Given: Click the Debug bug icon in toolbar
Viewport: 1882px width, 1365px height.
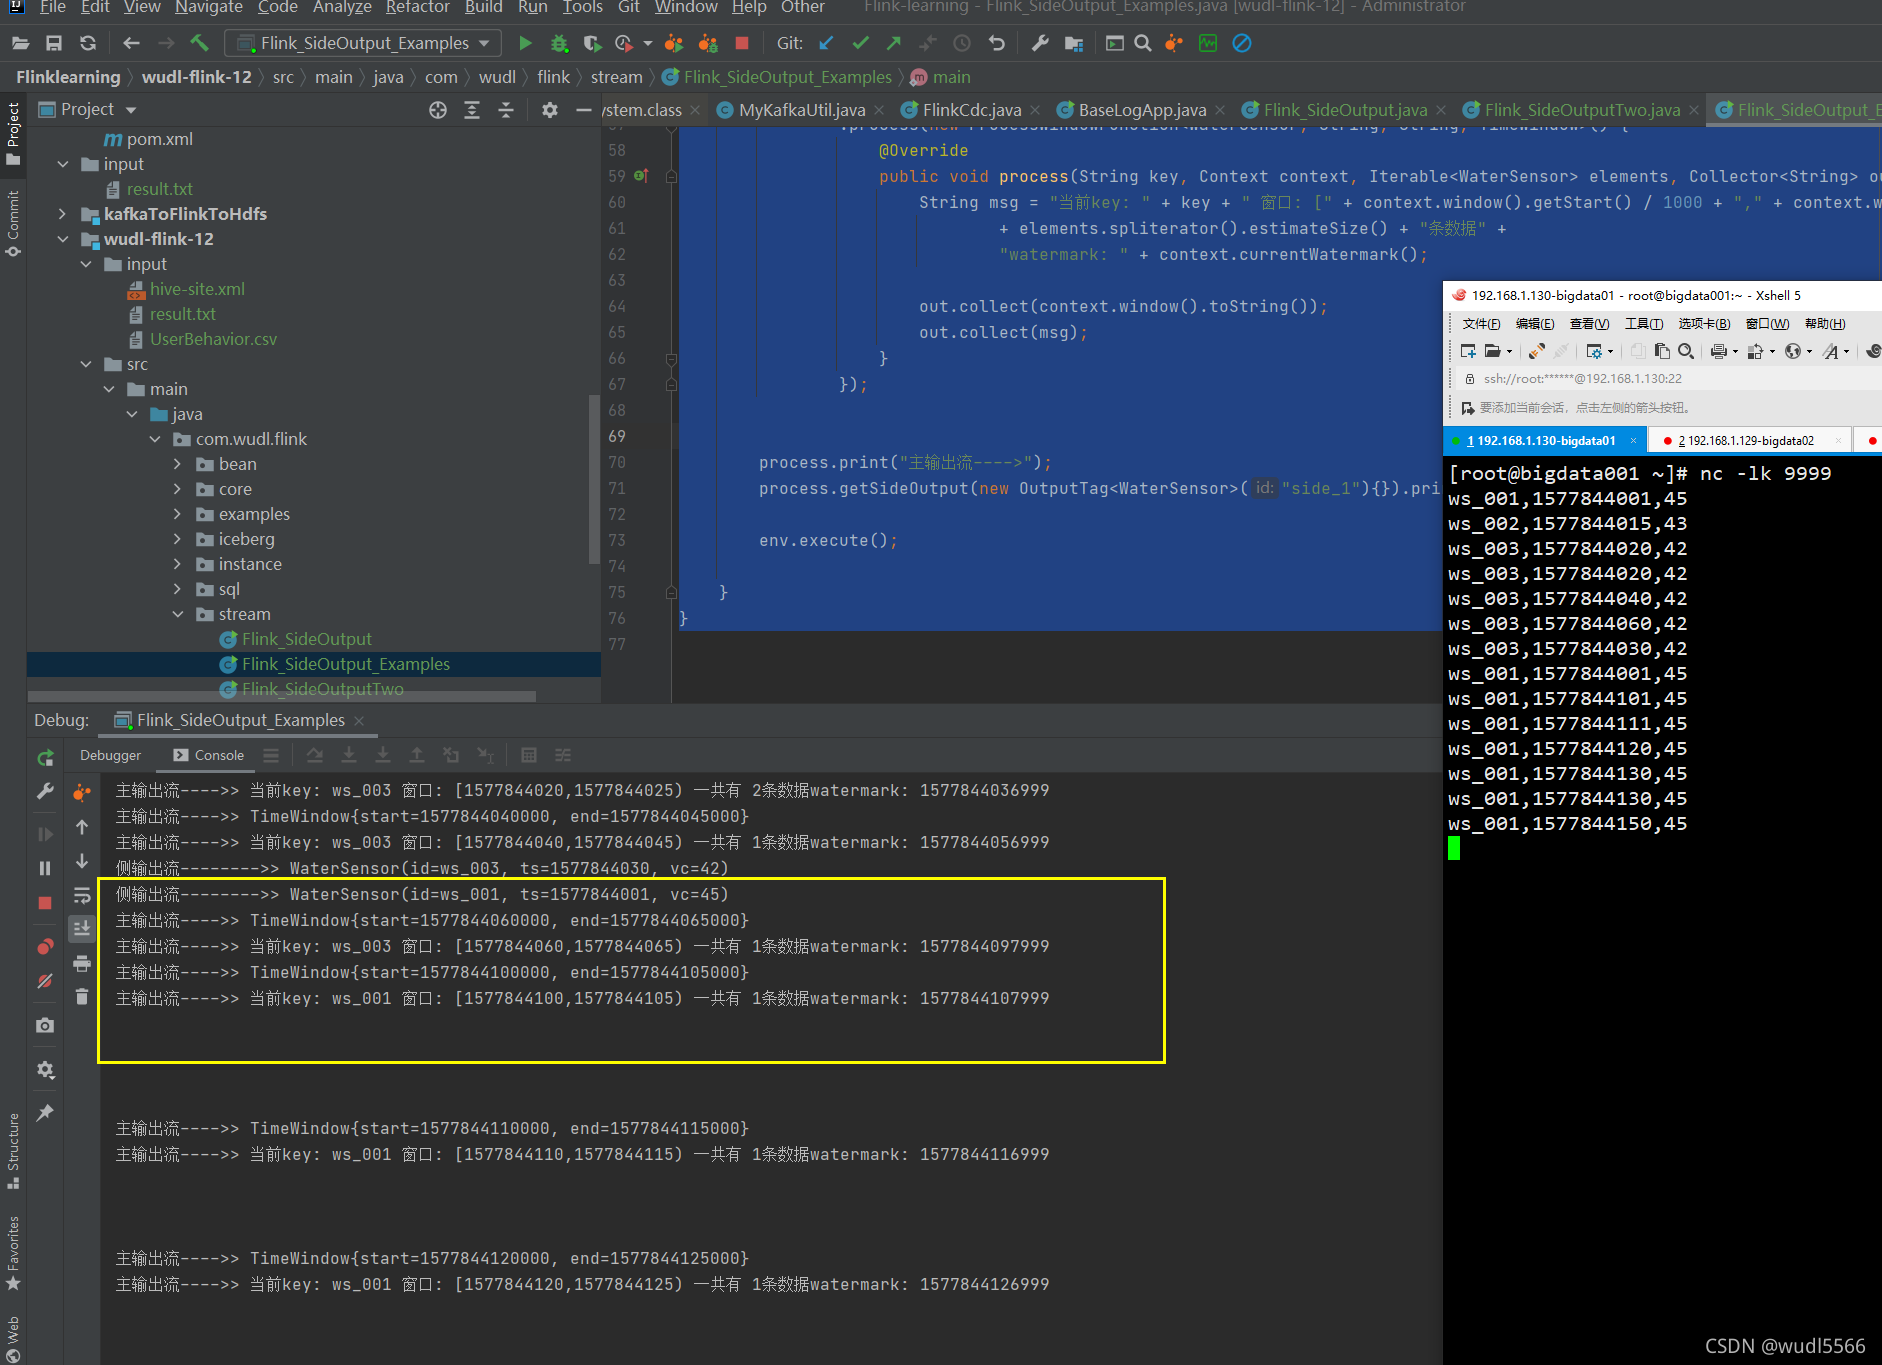Looking at the screenshot, I should pos(559,43).
